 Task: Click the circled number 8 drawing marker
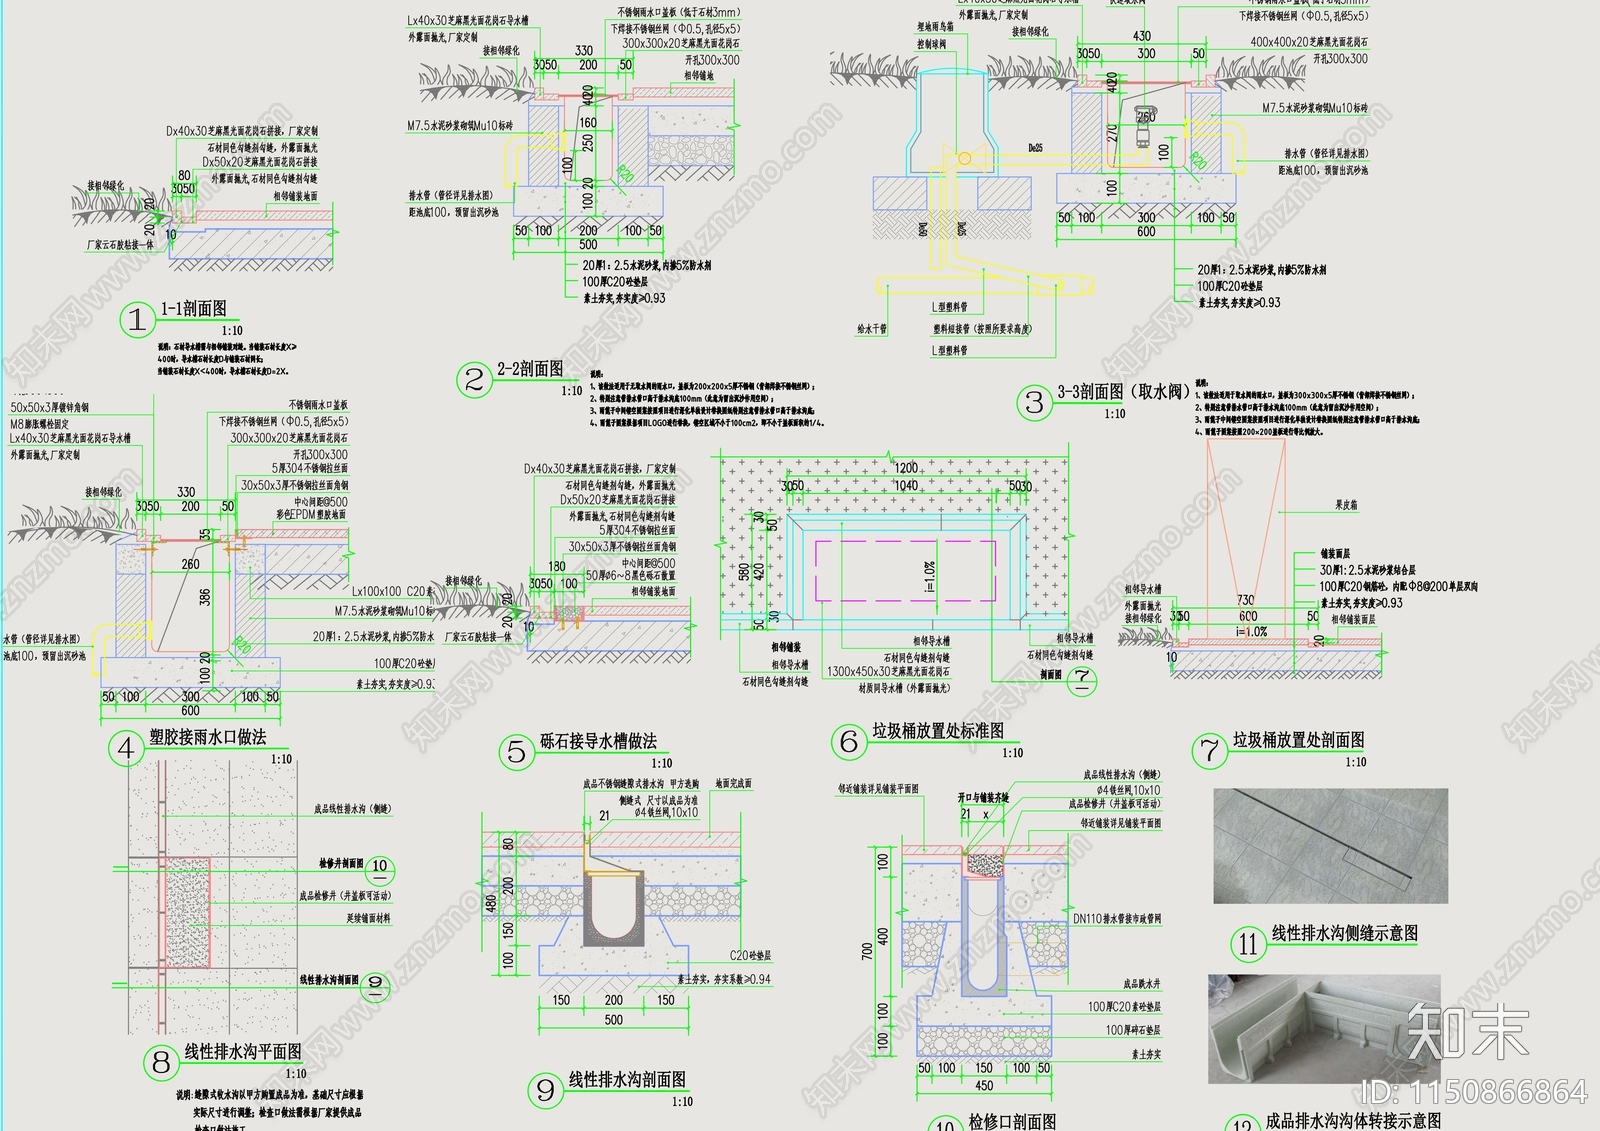tap(161, 1063)
